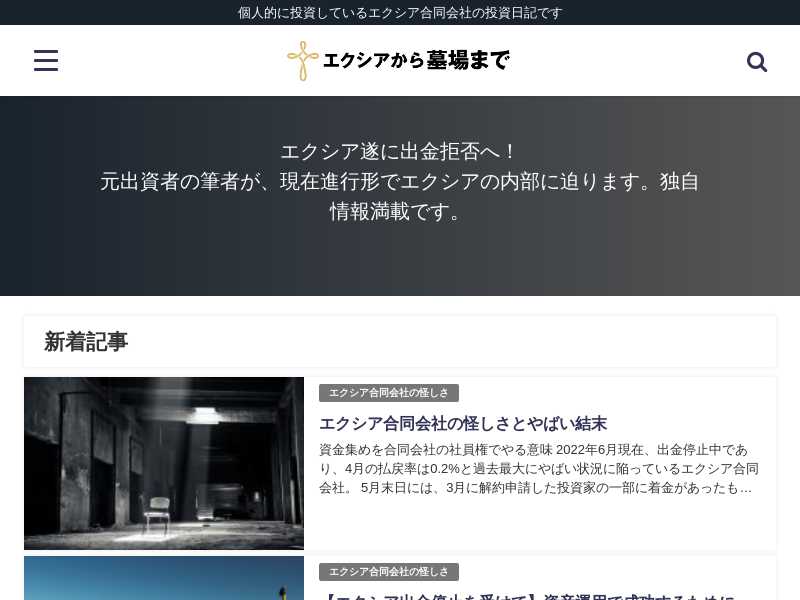Screen dimensions: 800x600
Task: Open the 【エクシア出金停止を受けて】 article title
Action: coord(527,596)
